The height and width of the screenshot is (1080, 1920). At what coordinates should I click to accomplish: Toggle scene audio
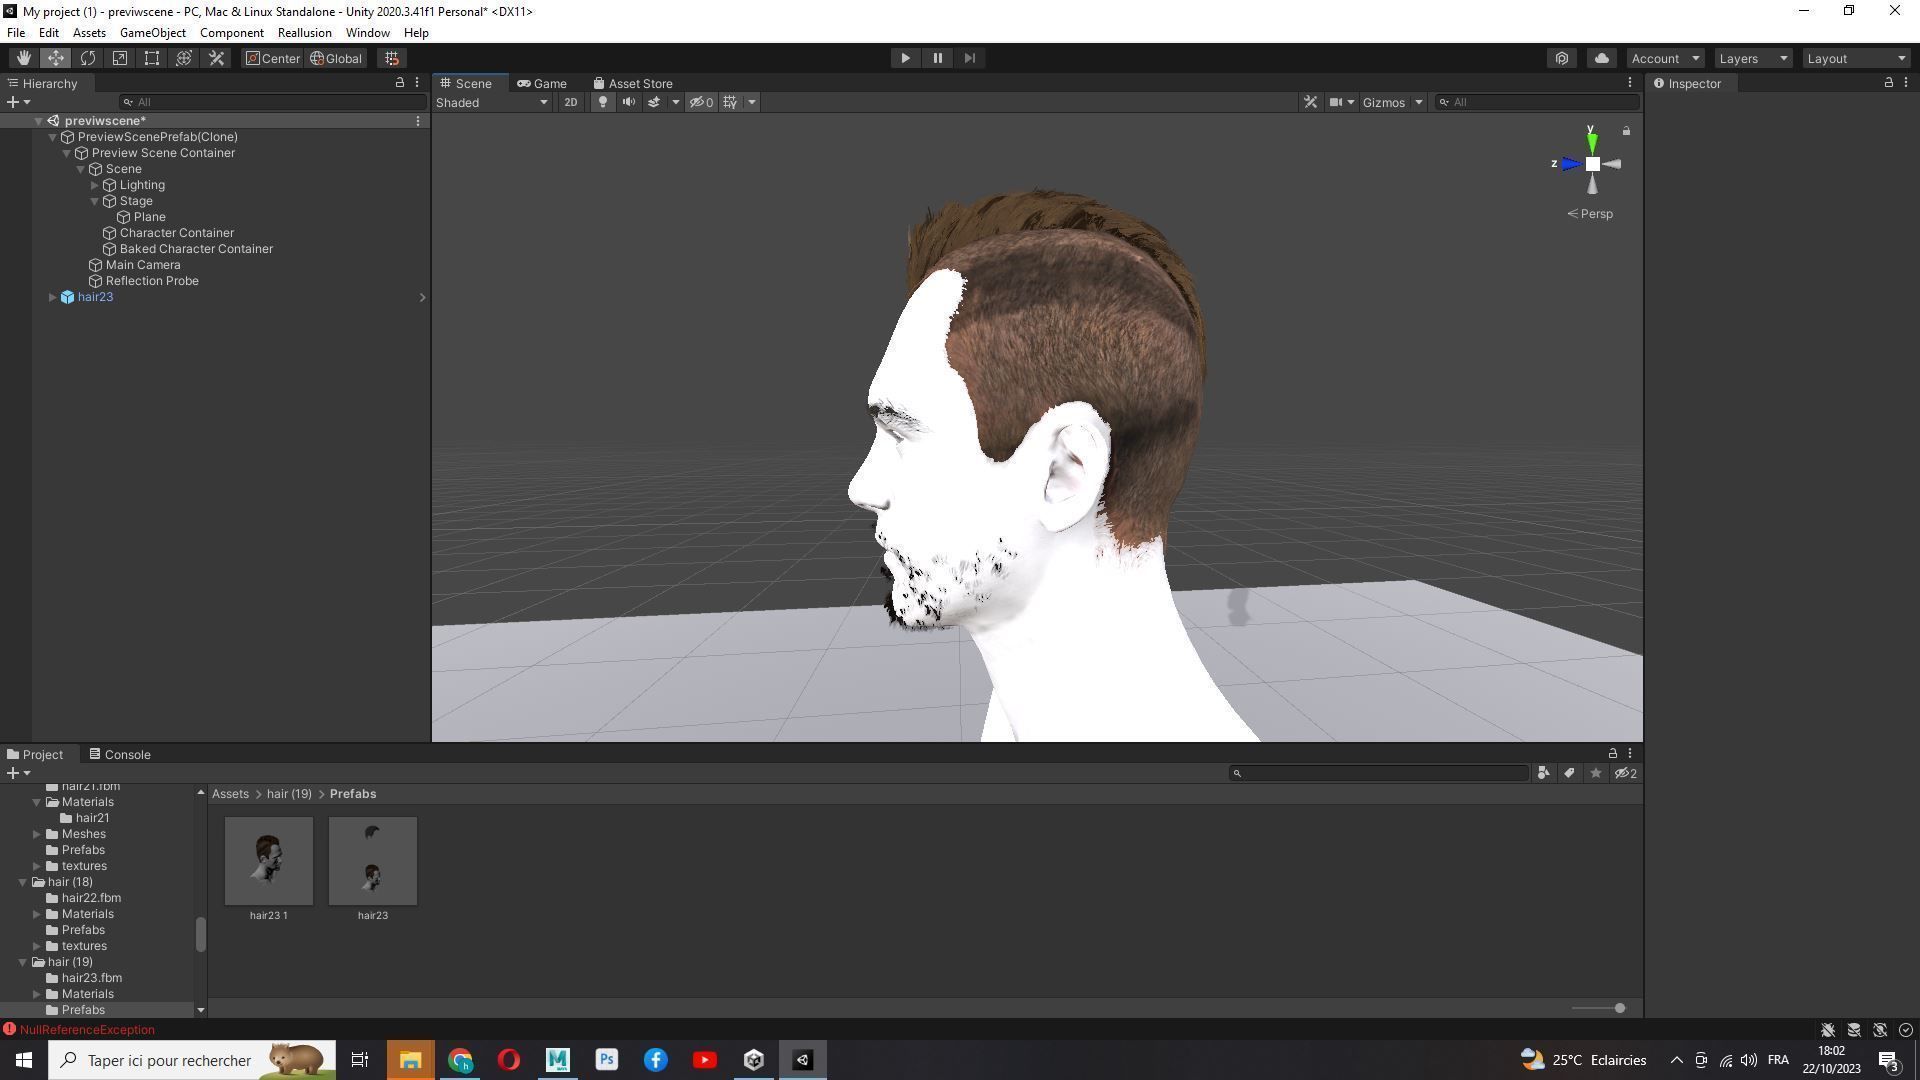(628, 102)
